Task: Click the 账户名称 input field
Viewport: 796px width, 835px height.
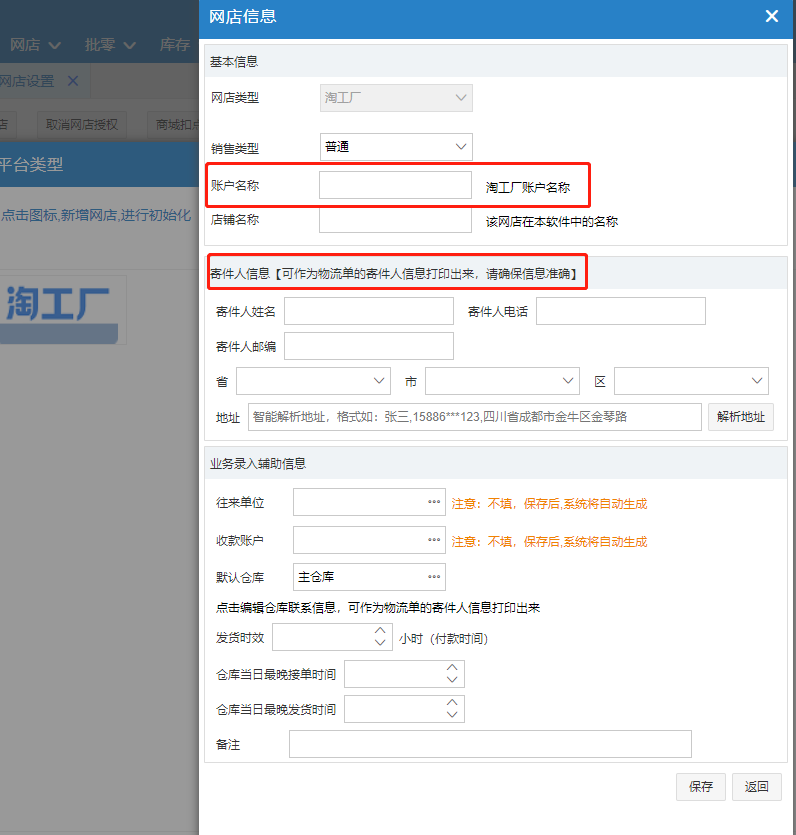Action: coord(395,185)
